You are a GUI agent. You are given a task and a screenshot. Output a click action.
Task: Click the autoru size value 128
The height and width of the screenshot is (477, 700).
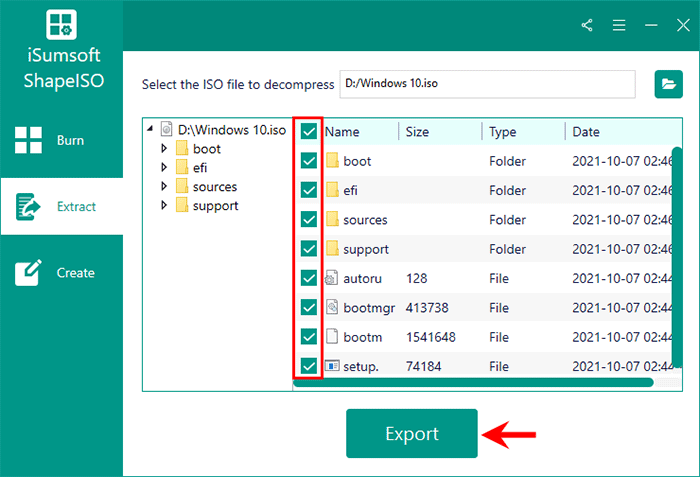(x=417, y=278)
